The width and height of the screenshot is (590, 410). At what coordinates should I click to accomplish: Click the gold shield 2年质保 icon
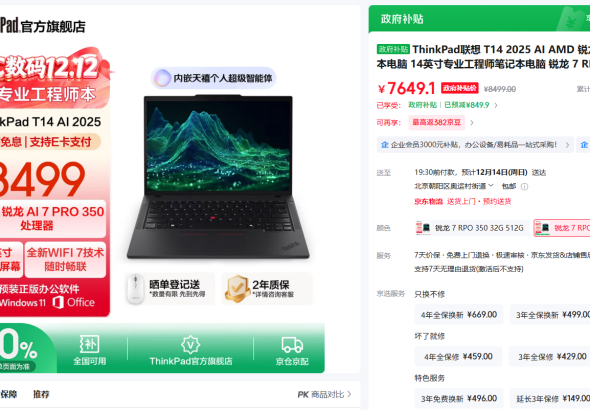[x=237, y=289]
